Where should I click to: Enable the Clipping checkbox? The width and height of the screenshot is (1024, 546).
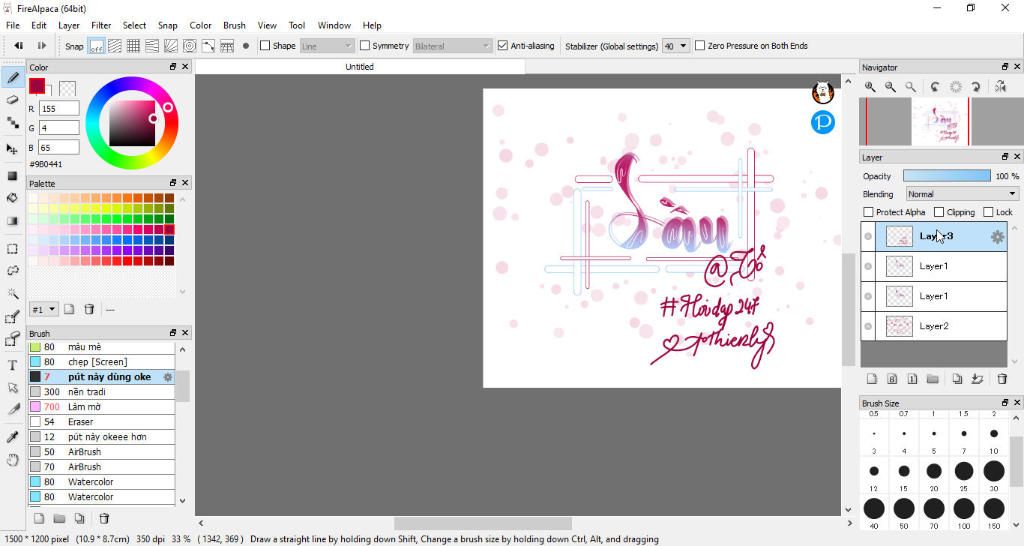938,212
